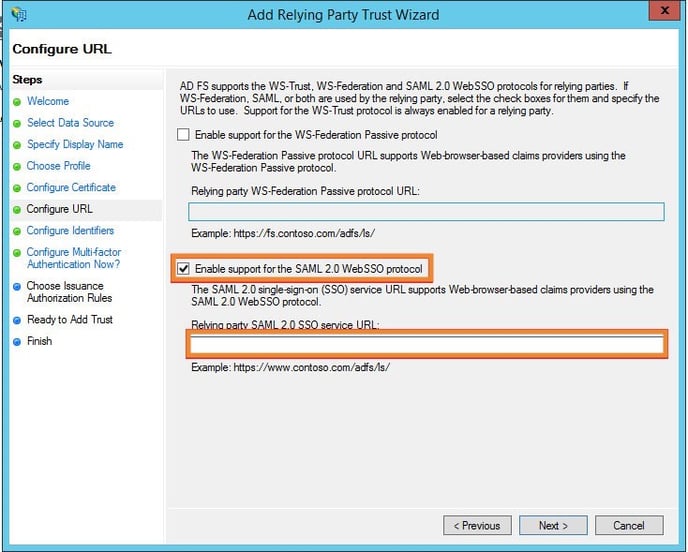688x552 pixels.
Task: Click the green bullet beside Choose Profile
Action: [17, 166]
